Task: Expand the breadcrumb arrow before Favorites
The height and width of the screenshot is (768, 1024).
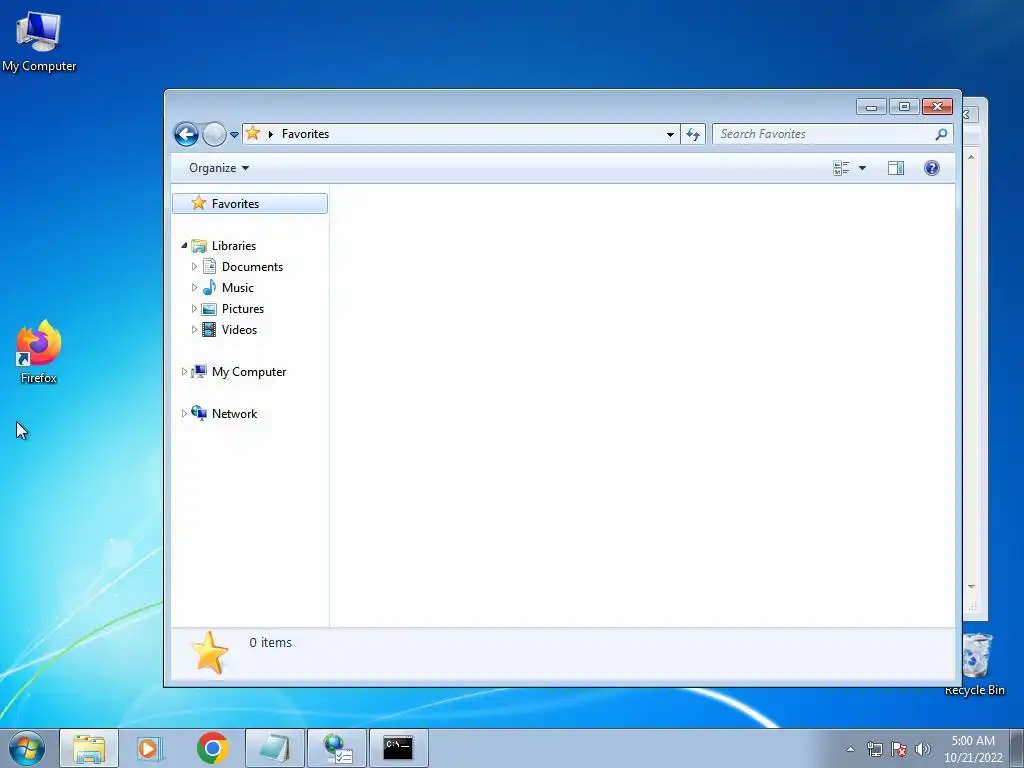Action: tap(270, 135)
